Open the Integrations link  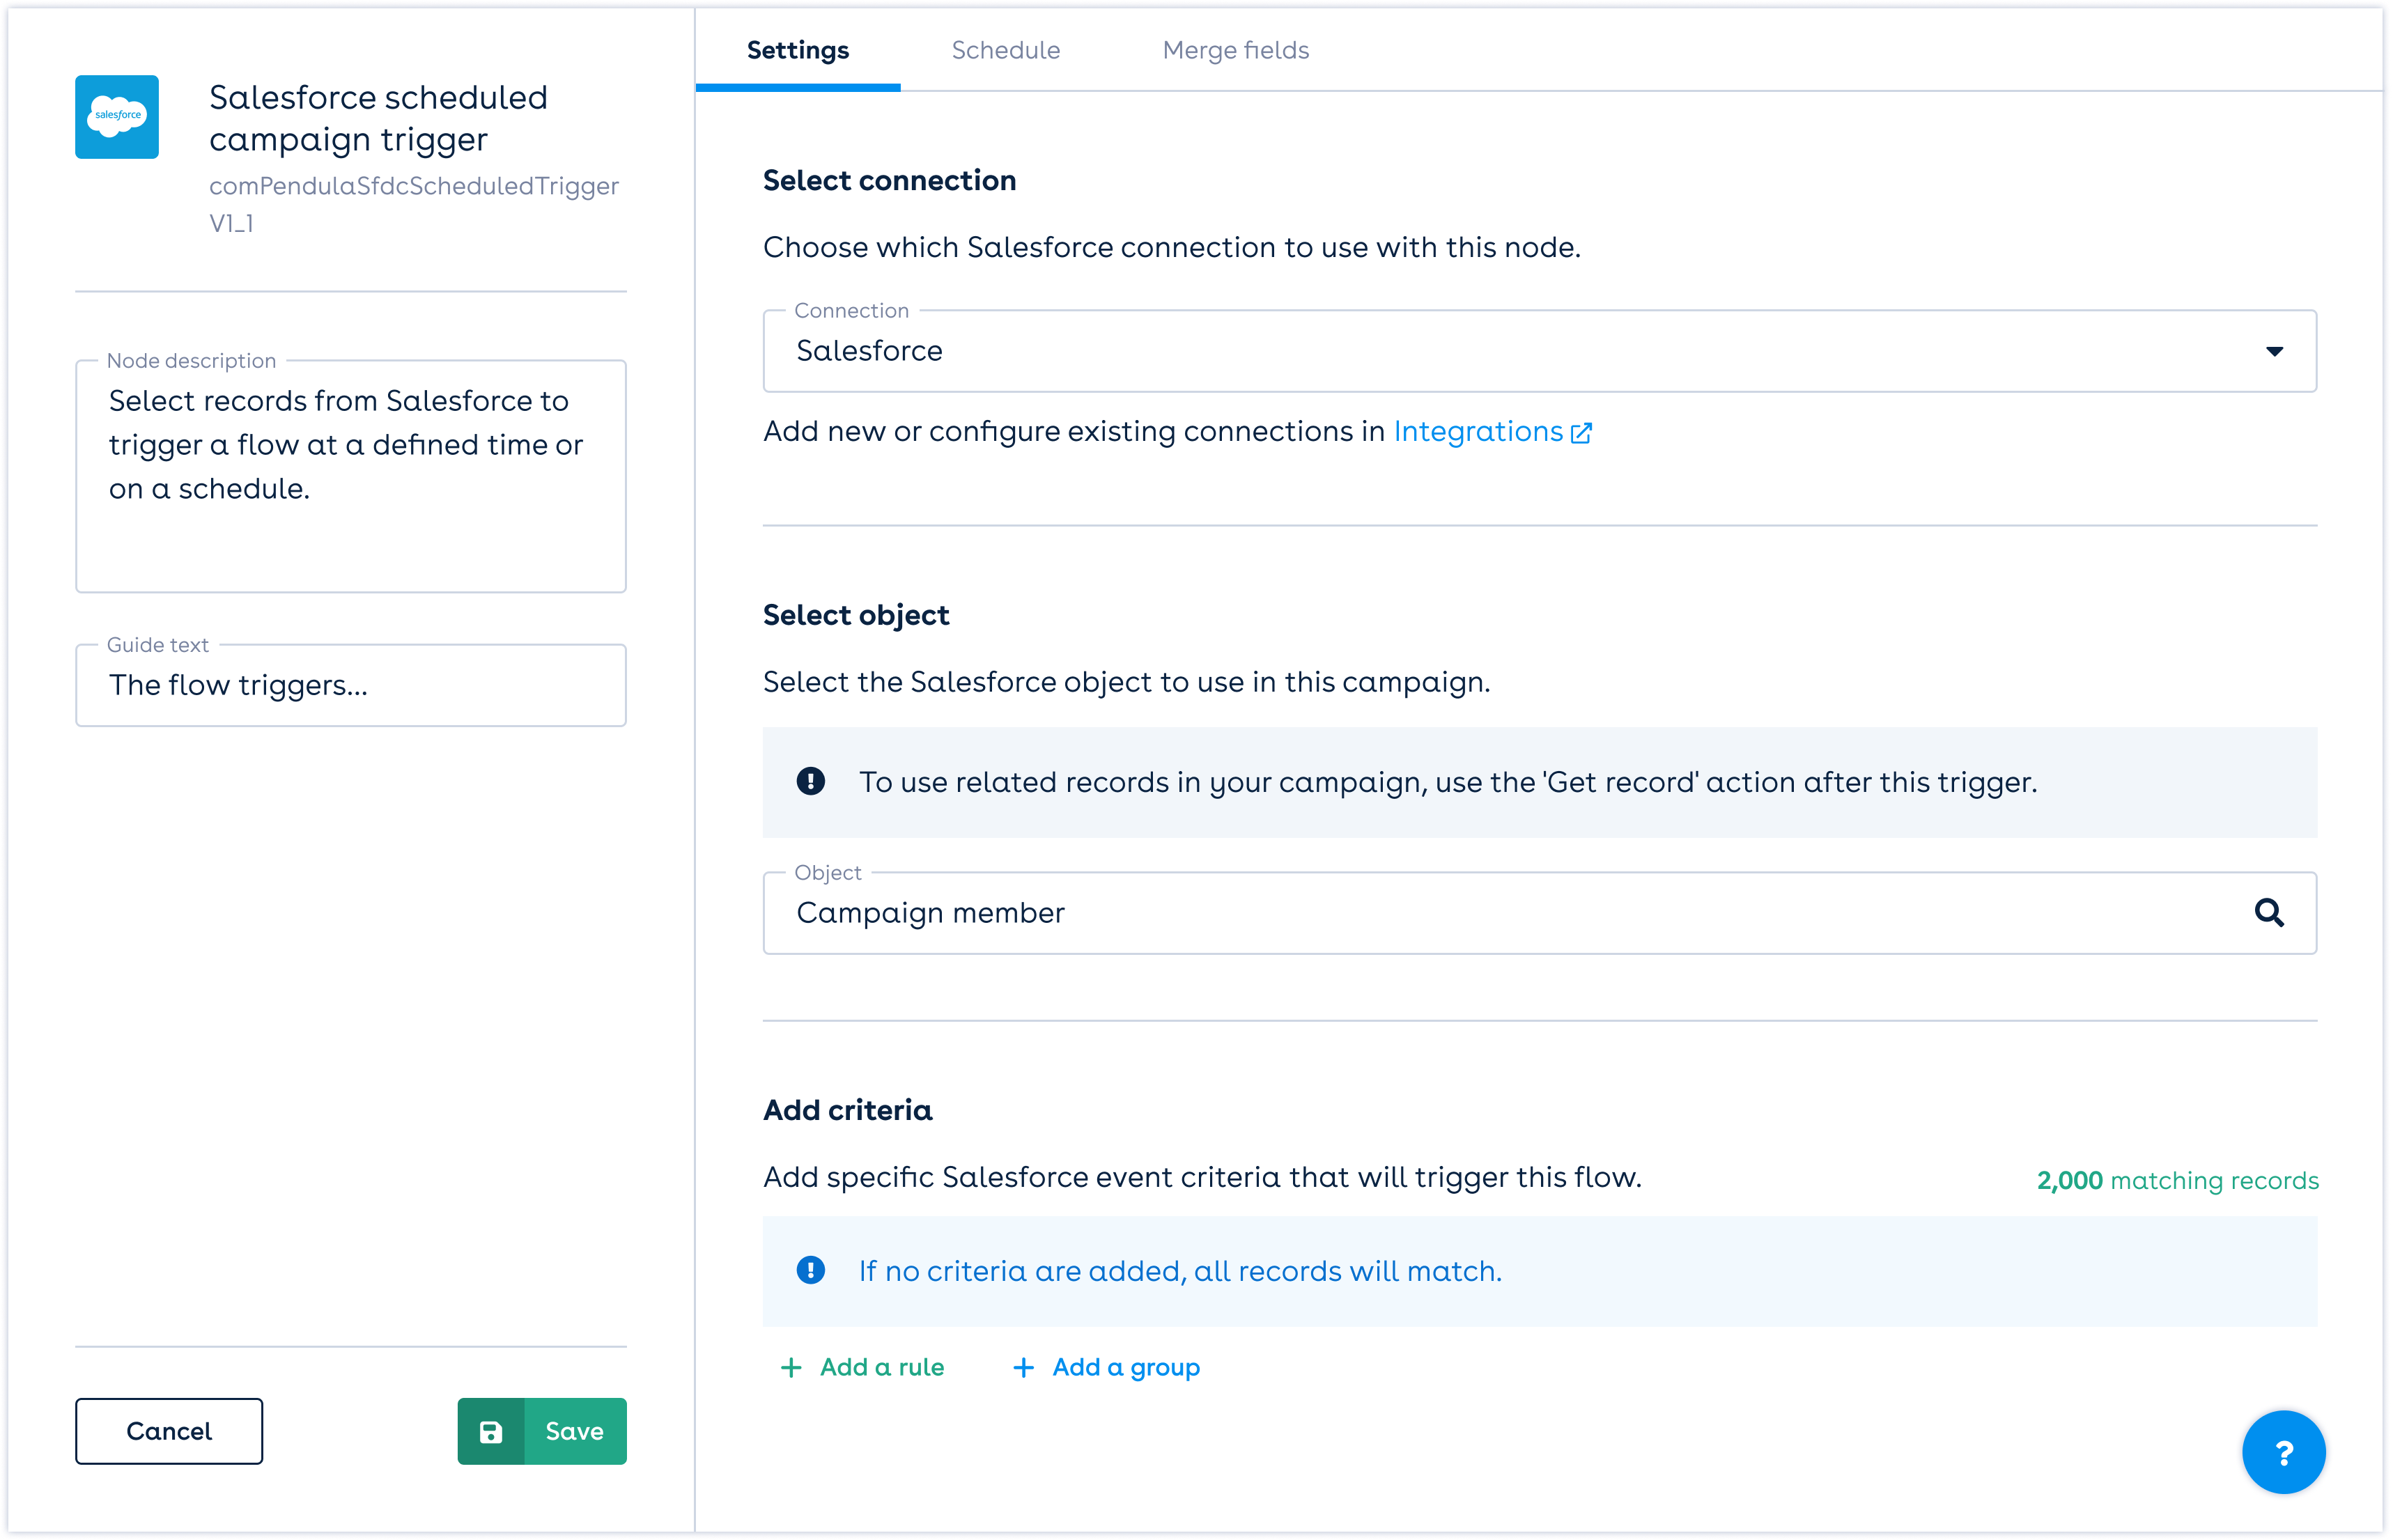click(1477, 432)
